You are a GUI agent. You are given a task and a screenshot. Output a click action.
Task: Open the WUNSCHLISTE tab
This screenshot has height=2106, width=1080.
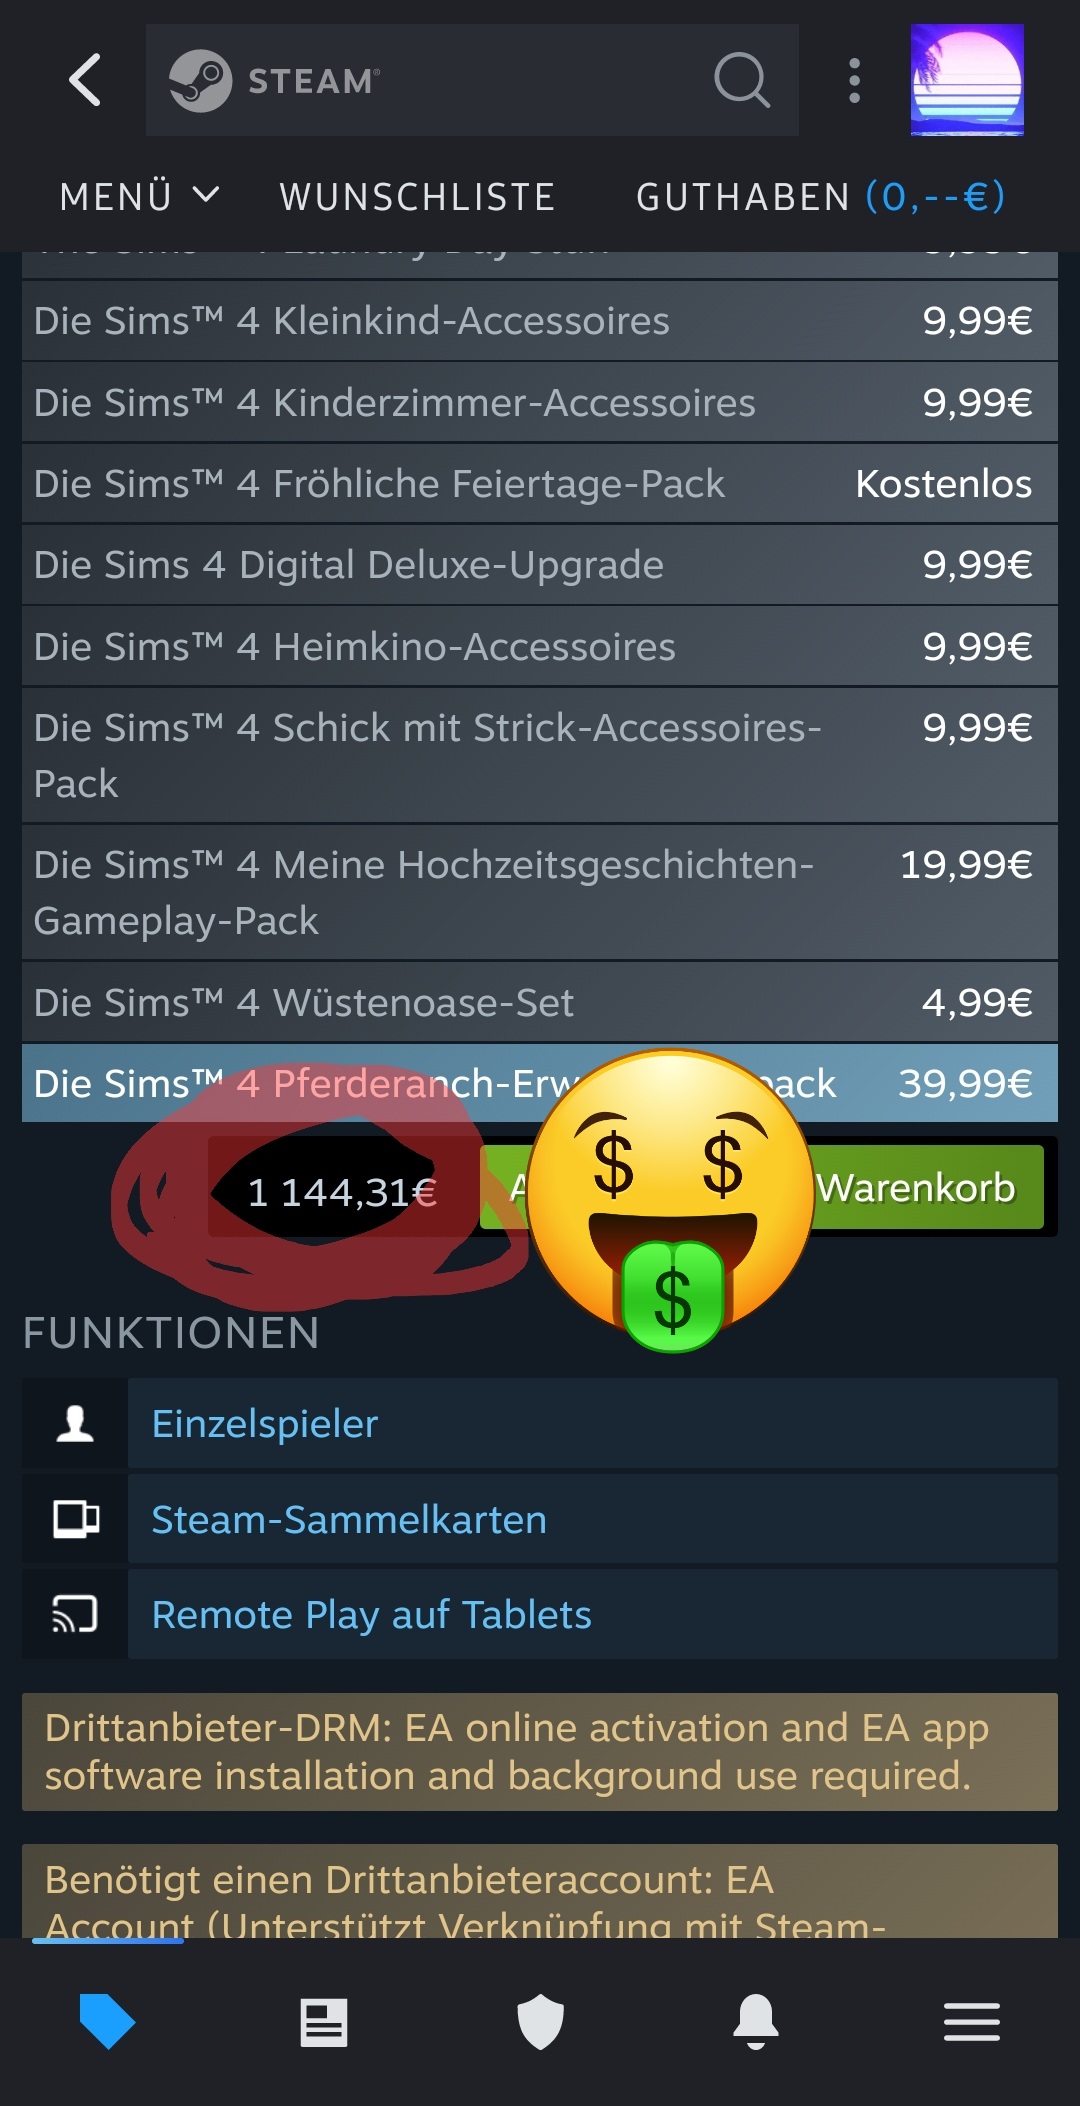coord(418,196)
